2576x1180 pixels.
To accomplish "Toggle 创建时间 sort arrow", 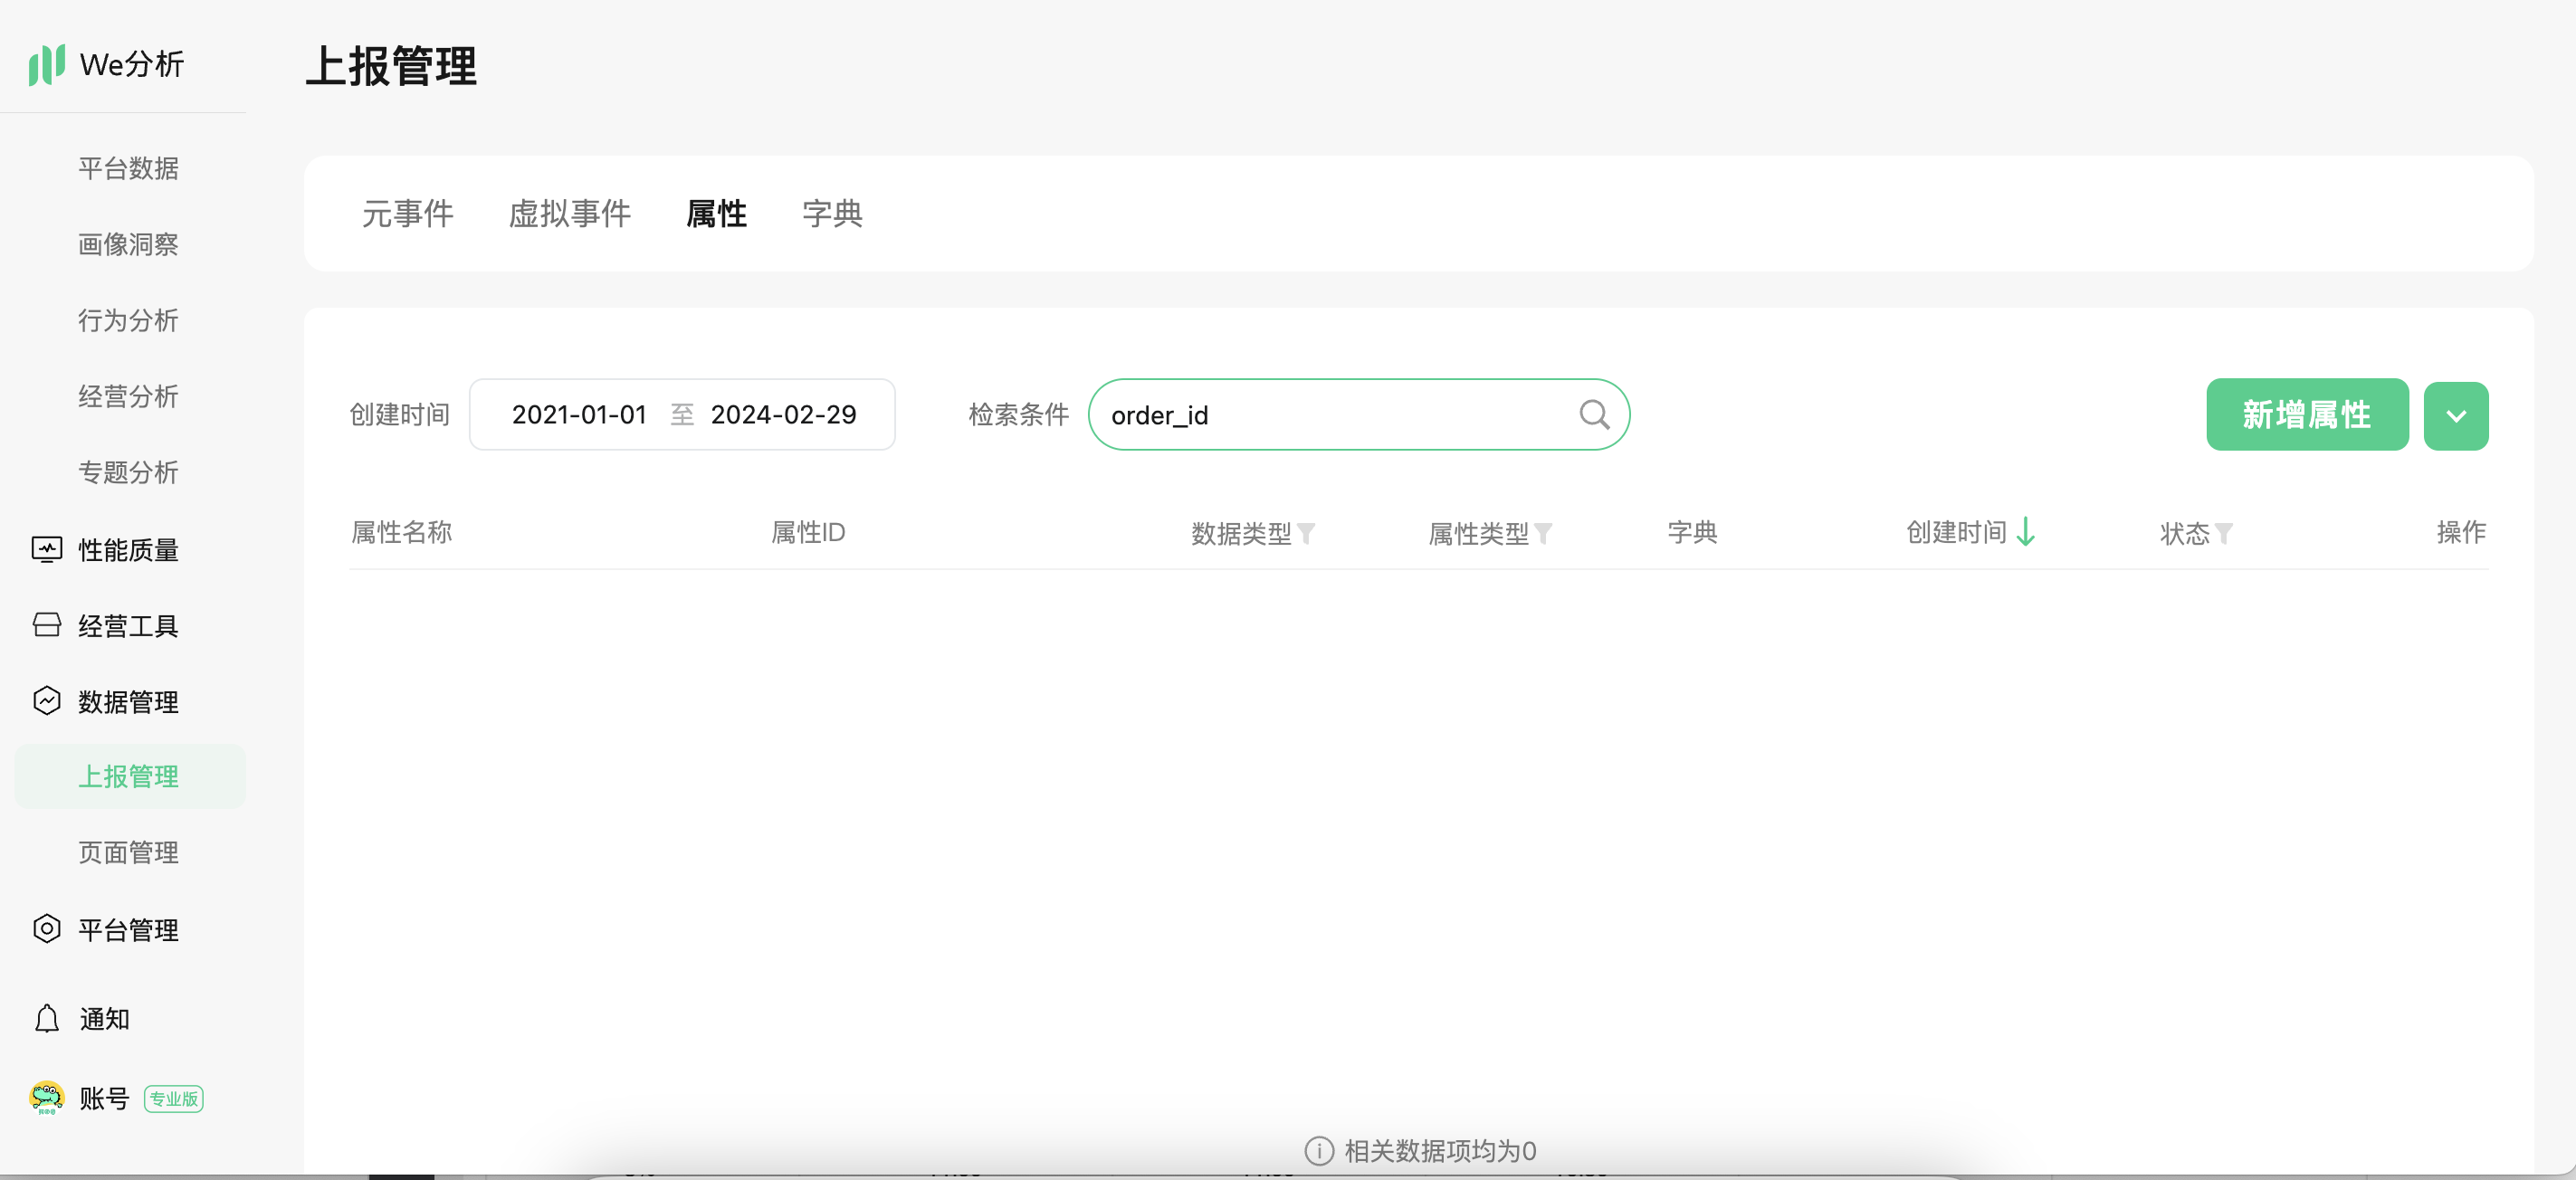I will [2026, 532].
